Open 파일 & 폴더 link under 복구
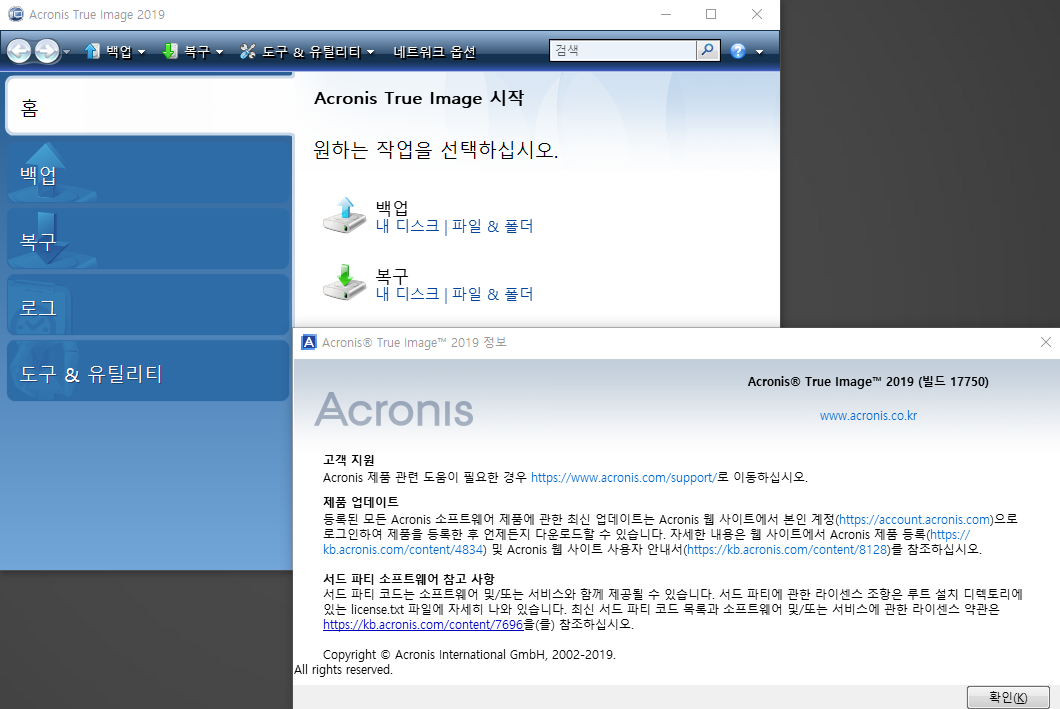This screenshot has height=709, width=1060. (493, 294)
